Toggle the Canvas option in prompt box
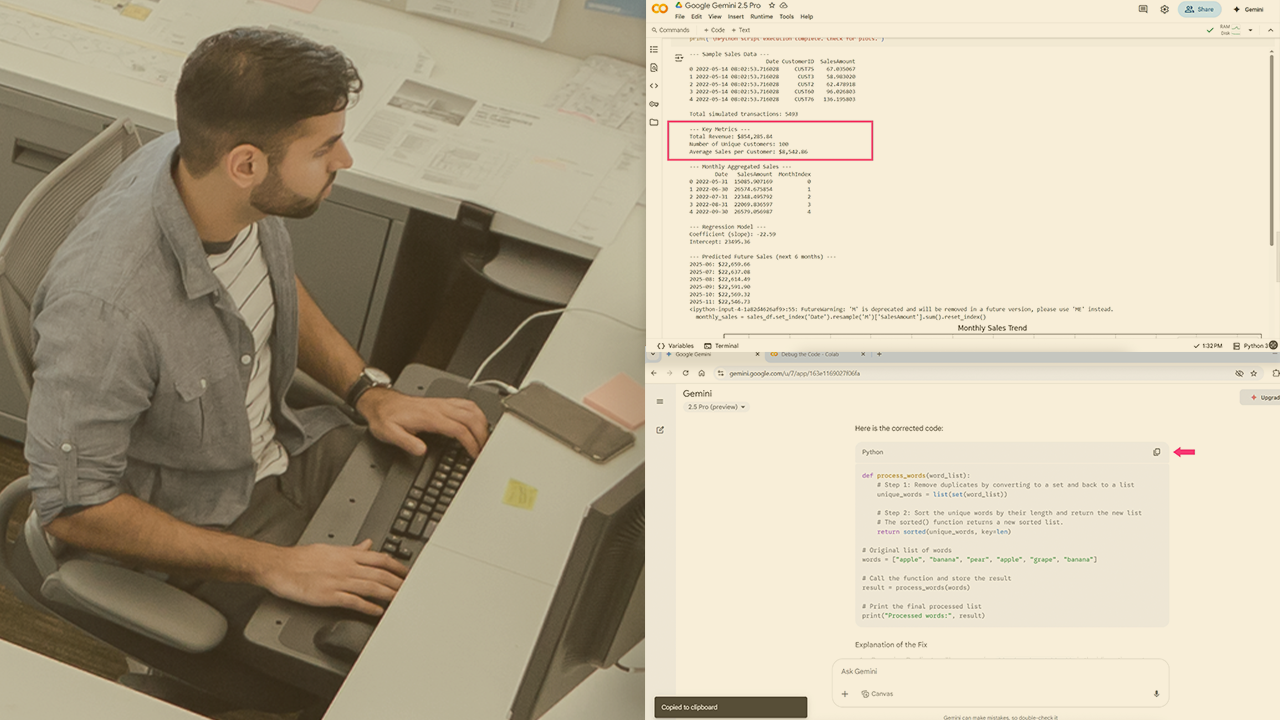This screenshot has width=1280, height=720. (876, 694)
